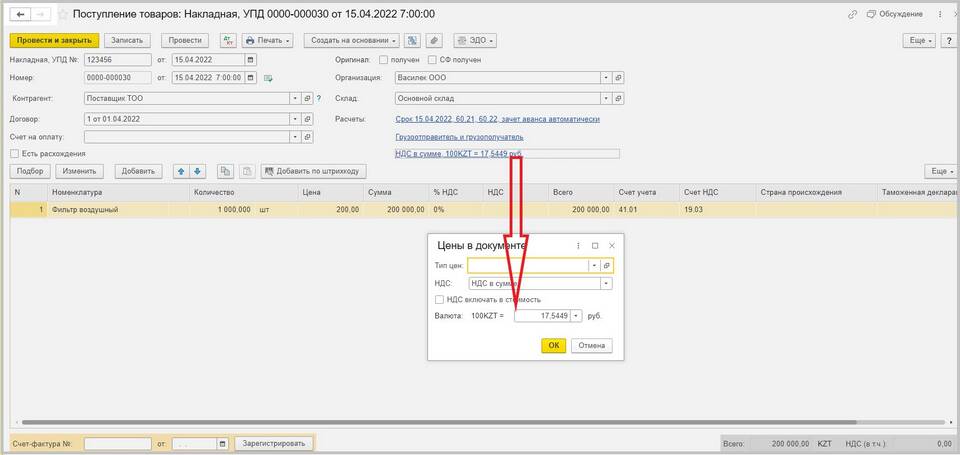Viewport: 960px width, 455px height.
Task: Open Склад Основной склад card icon
Action: pyautogui.click(x=618, y=98)
